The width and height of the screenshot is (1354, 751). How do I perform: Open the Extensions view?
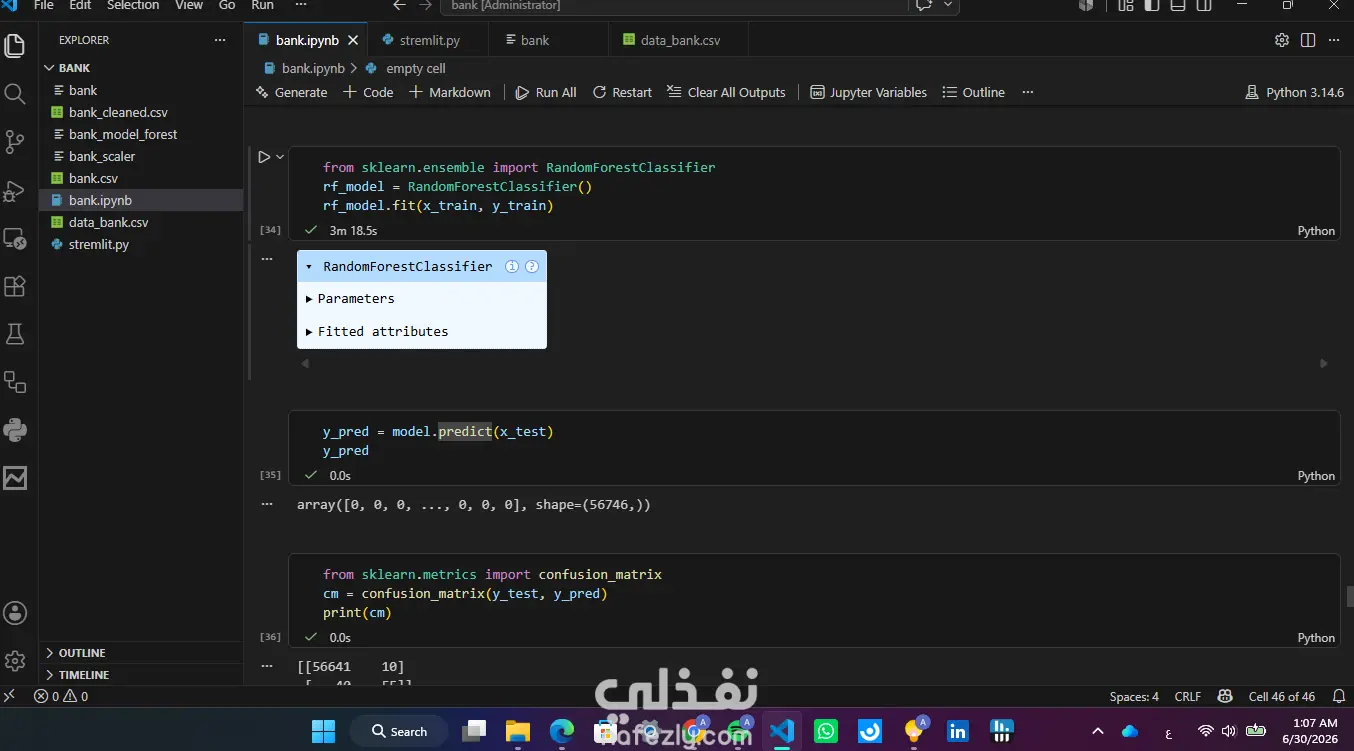pyautogui.click(x=15, y=286)
